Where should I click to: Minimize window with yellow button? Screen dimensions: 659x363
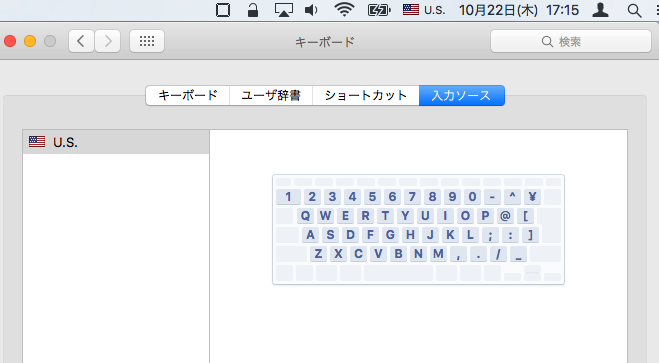pyautogui.click(x=30, y=41)
